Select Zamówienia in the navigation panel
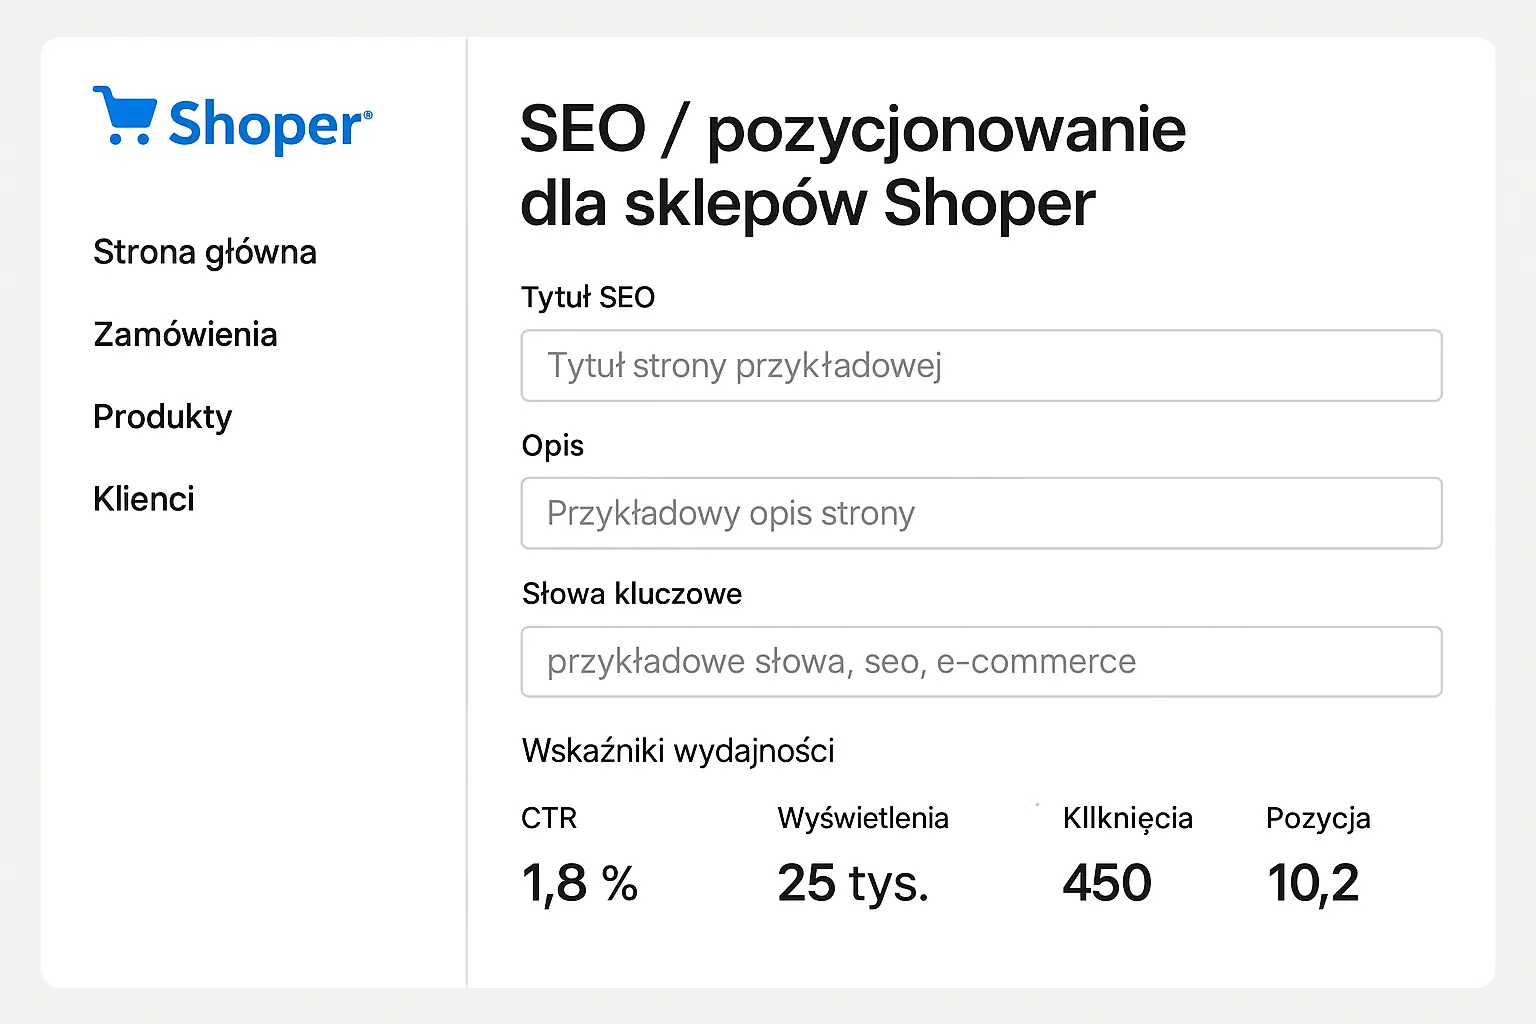 tap(185, 335)
